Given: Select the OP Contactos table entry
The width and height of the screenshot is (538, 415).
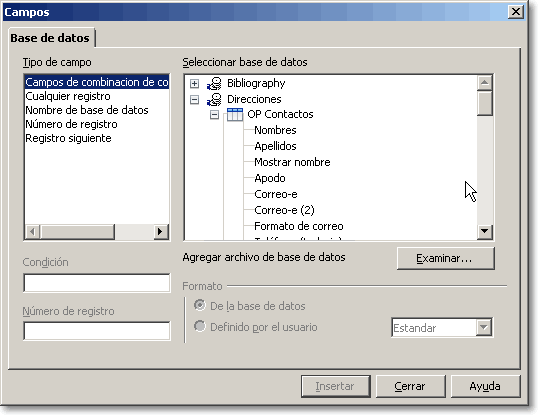Looking at the screenshot, I should [280, 115].
